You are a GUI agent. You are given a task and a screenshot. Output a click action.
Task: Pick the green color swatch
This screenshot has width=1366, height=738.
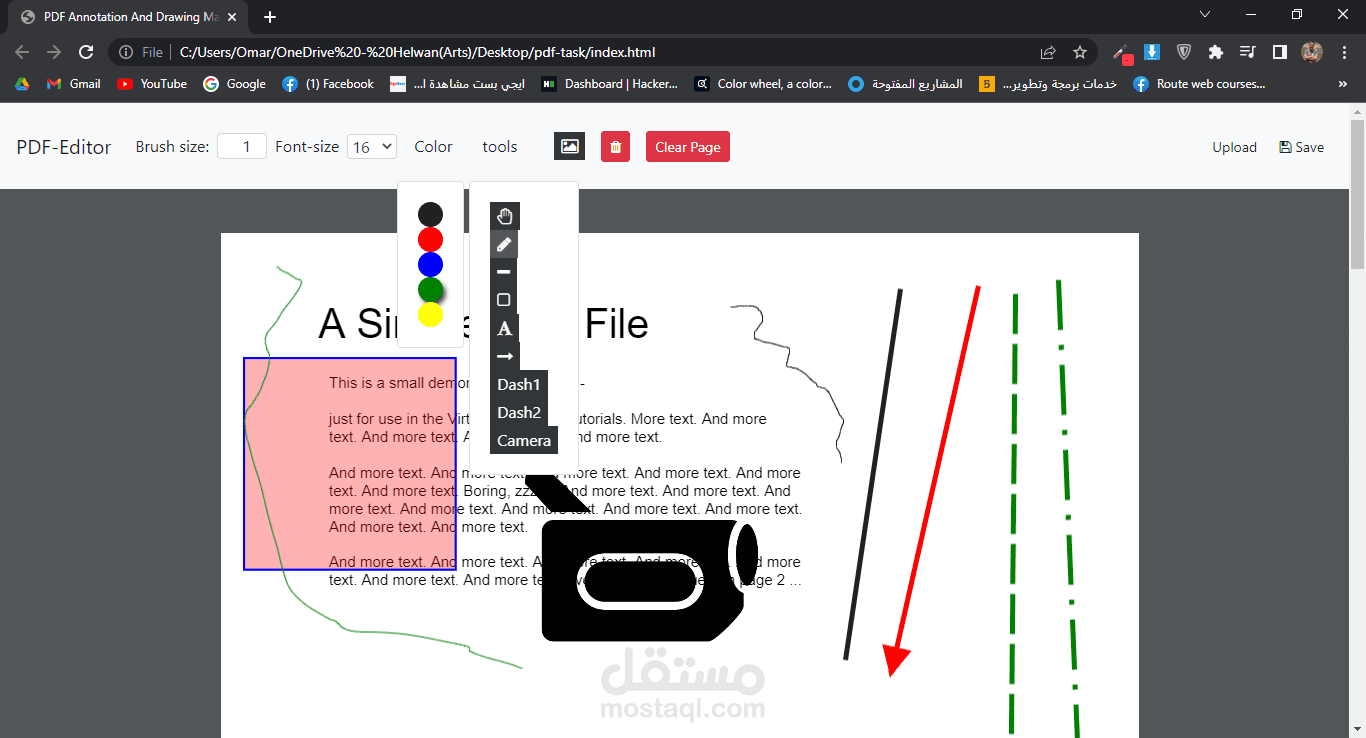(x=430, y=289)
